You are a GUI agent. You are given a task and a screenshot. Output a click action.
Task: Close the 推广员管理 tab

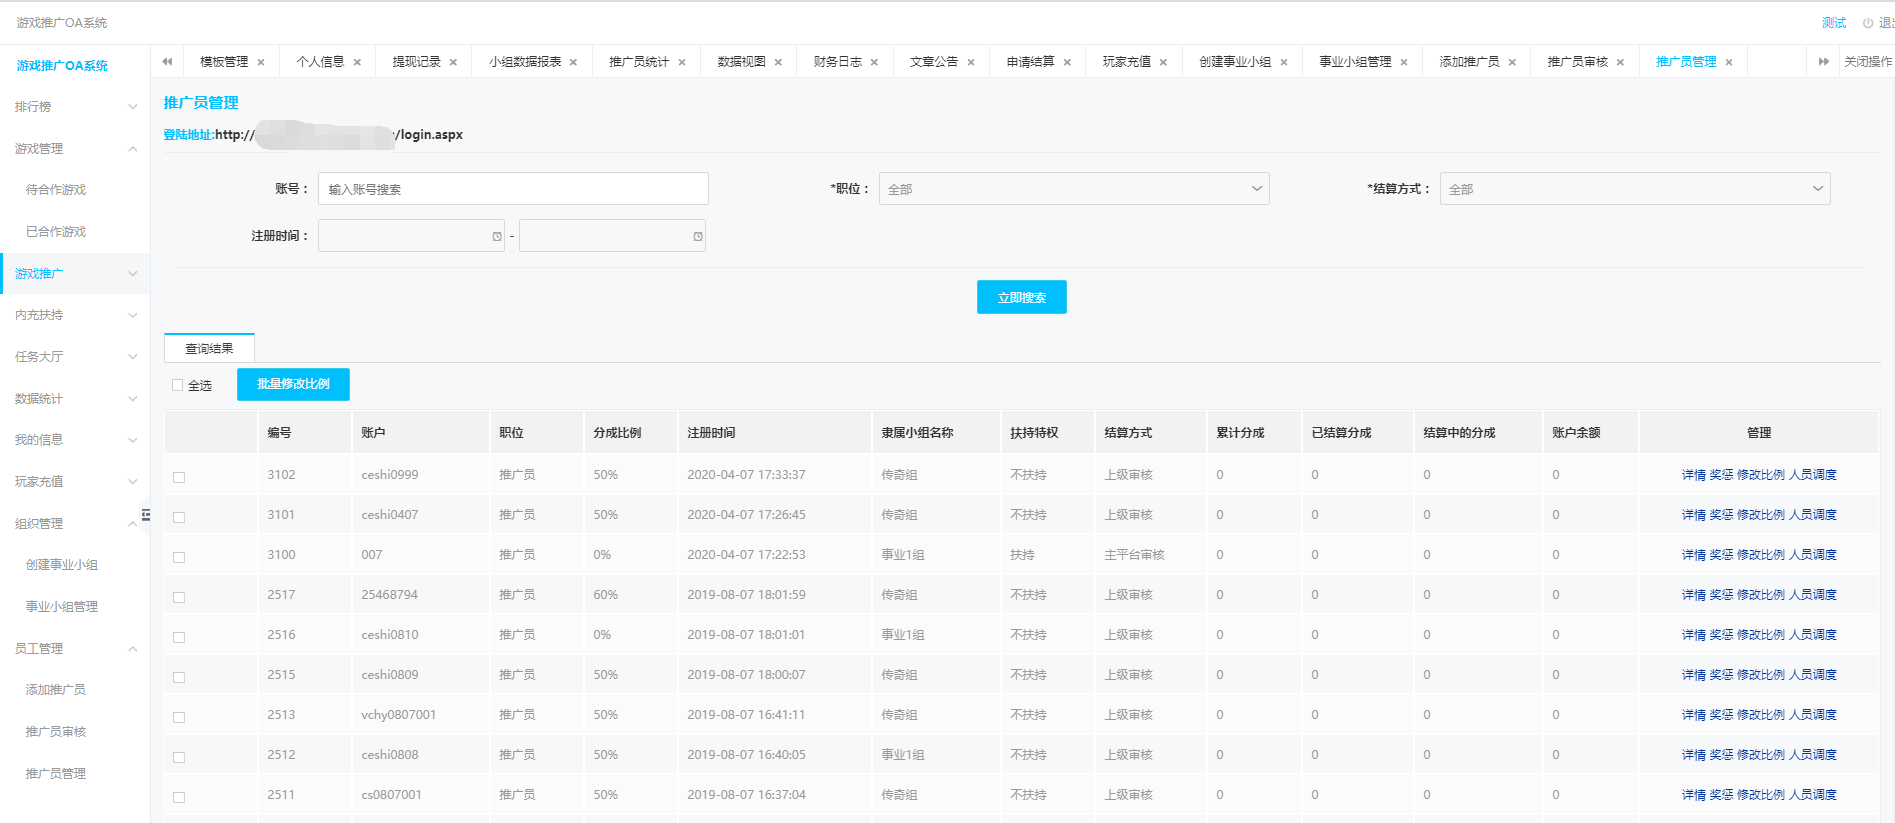(1729, 62)
